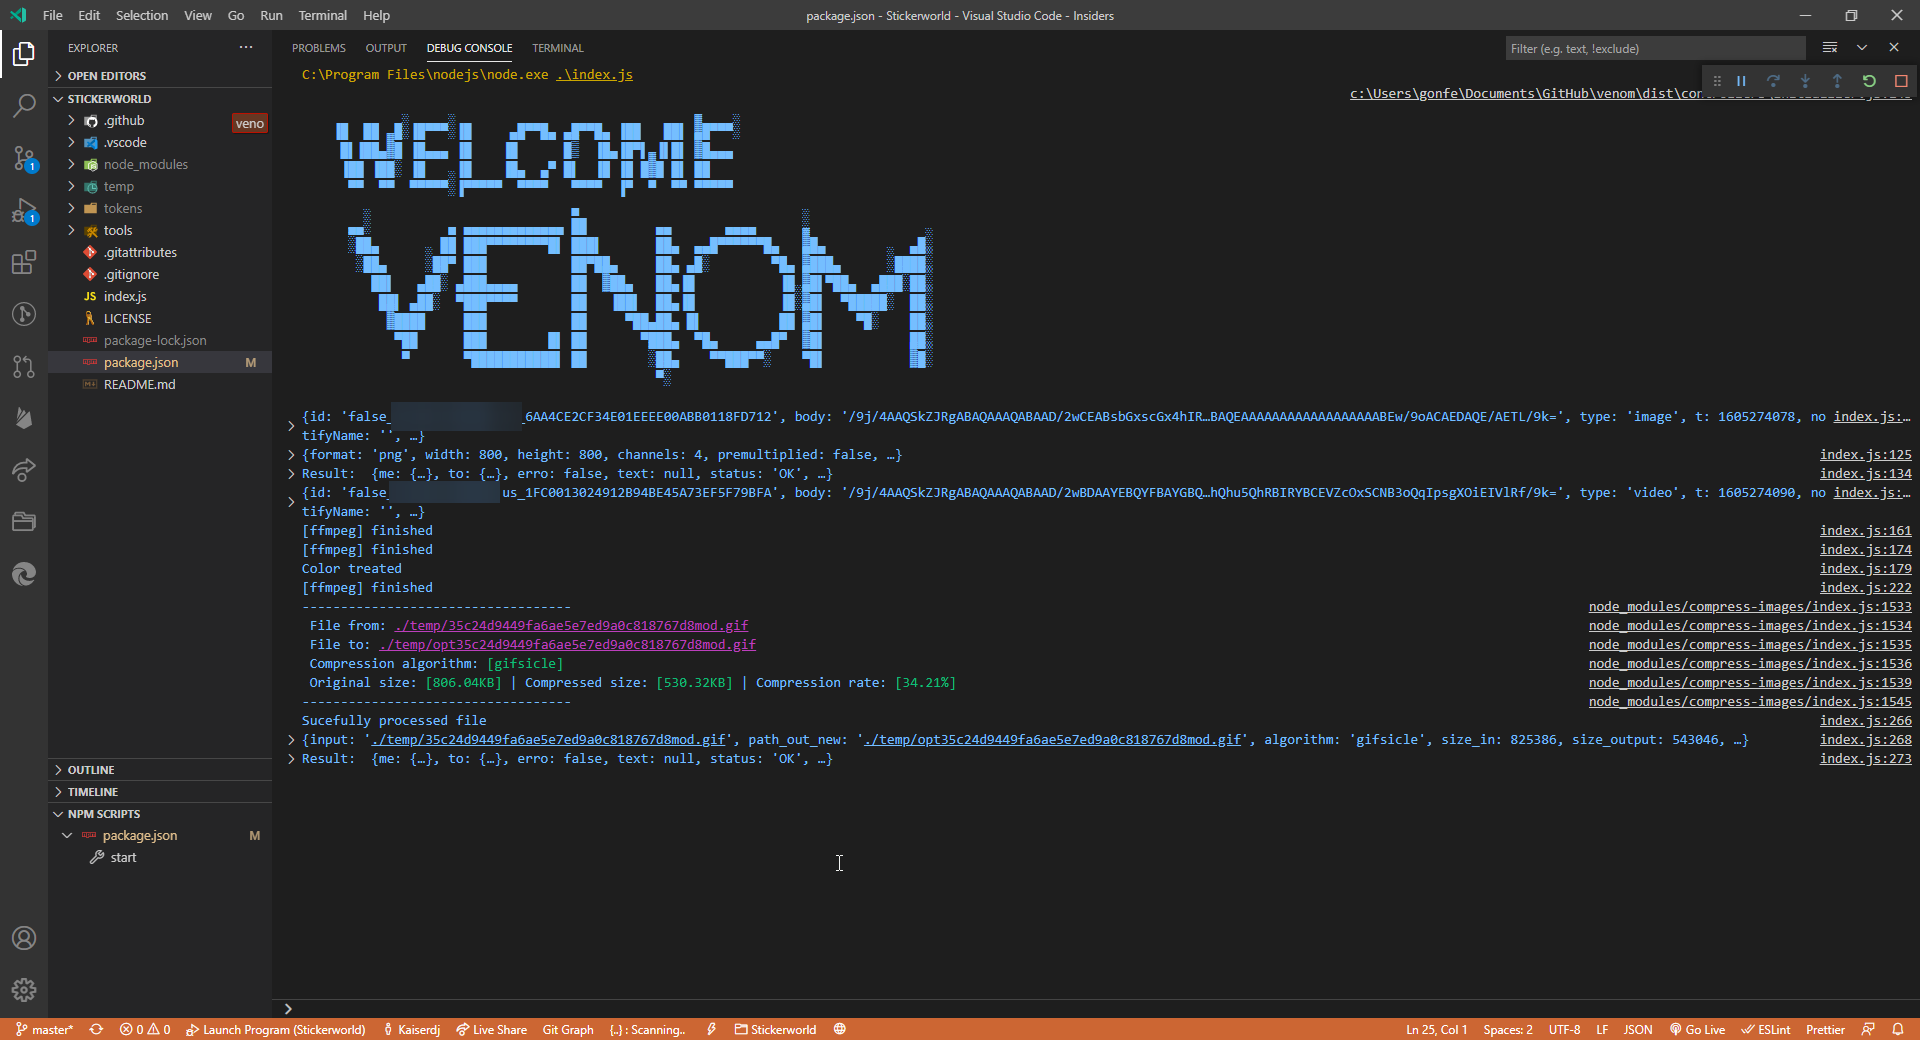The width and height of the screenshot is (1920, 1040).
Task: Maximize panel size with chevron
Action: [x=1862, y=48]
